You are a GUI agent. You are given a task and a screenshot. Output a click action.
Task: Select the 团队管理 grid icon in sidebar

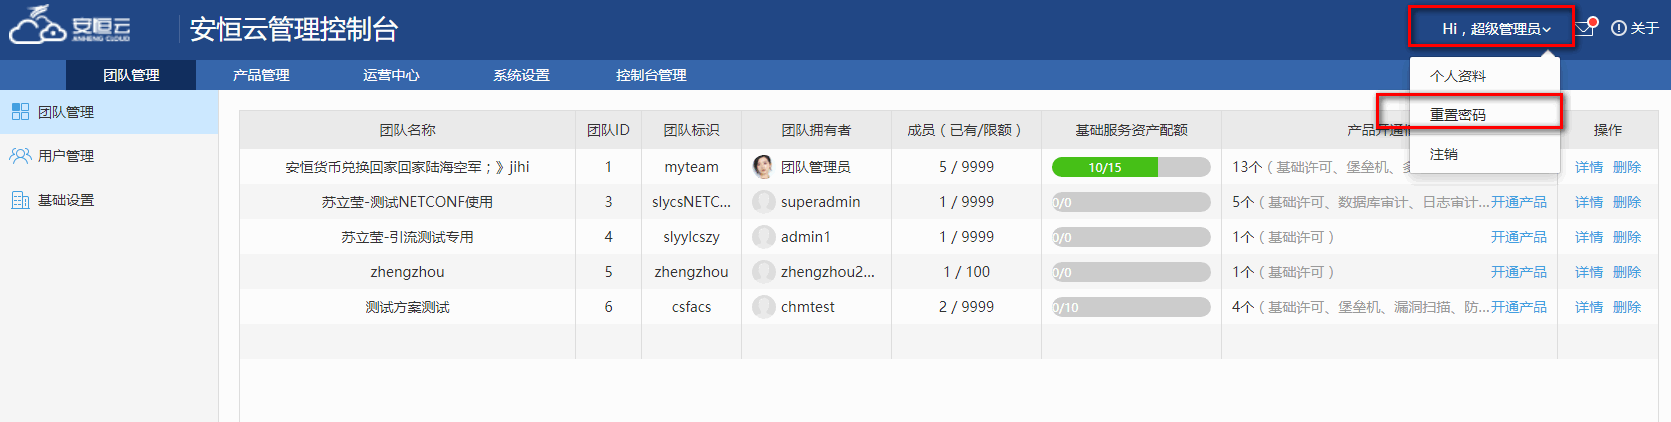click(20, 112)
